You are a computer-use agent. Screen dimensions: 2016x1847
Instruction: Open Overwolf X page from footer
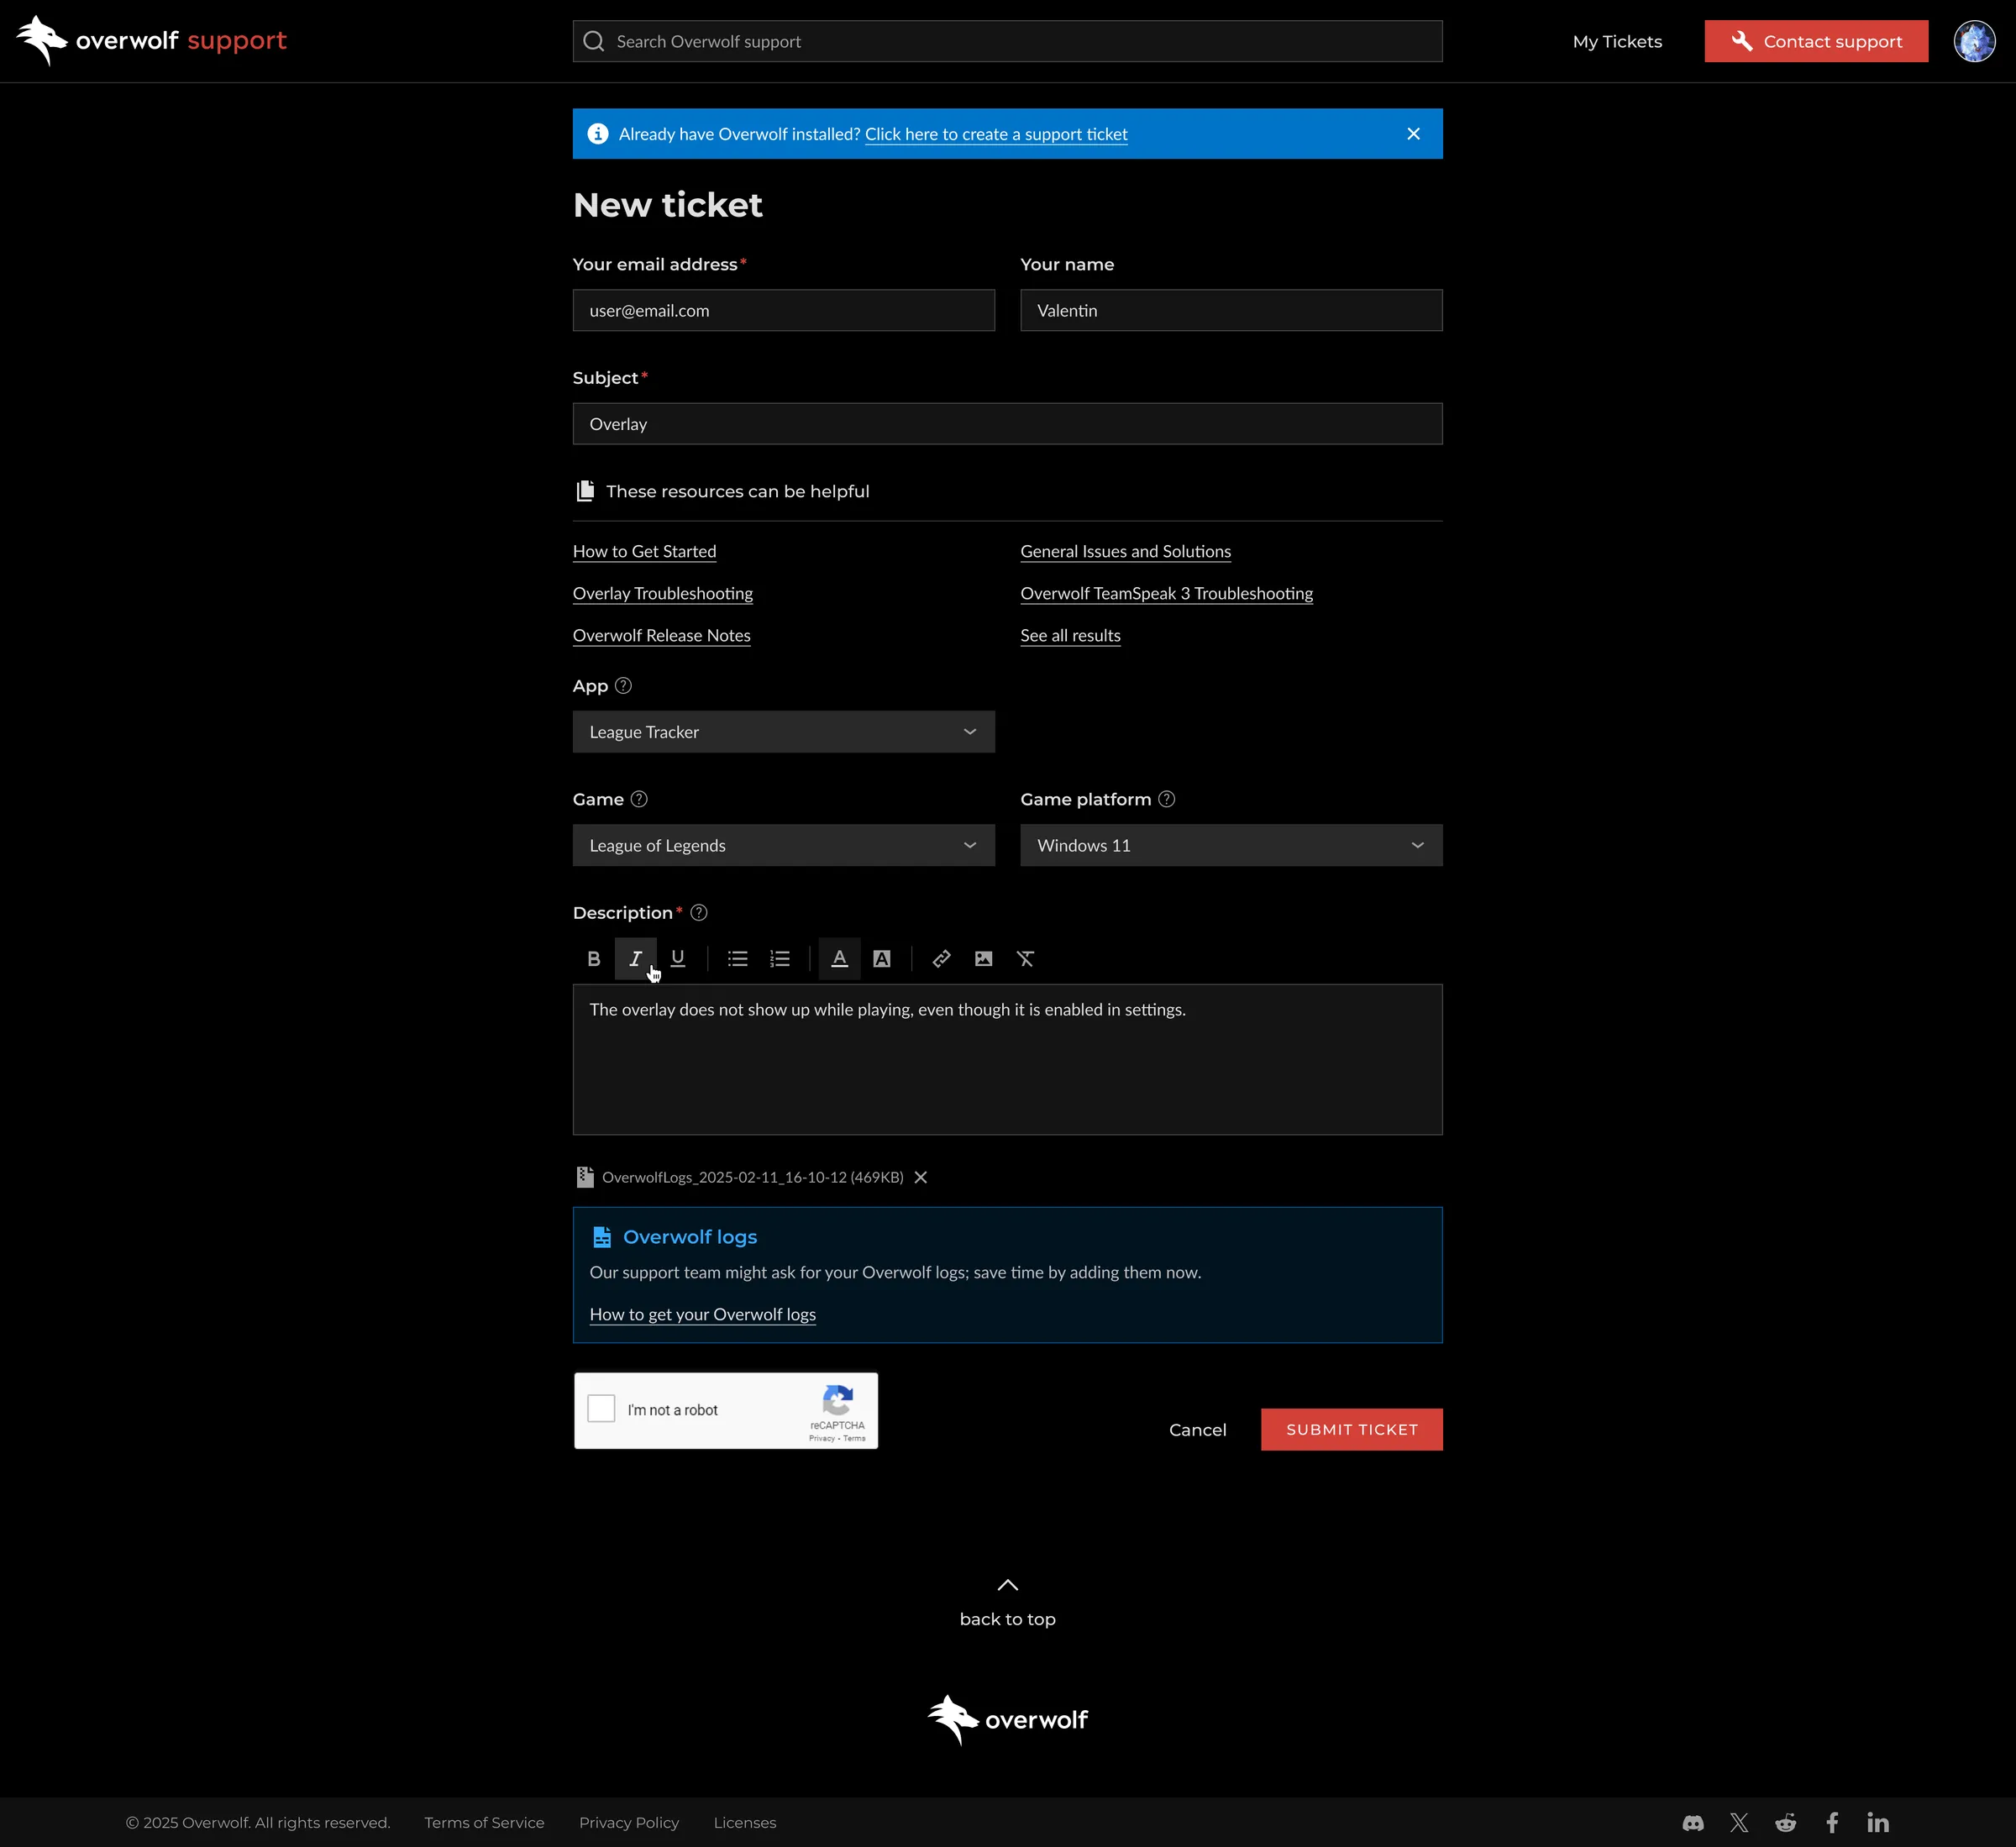coord(1739,1823)
